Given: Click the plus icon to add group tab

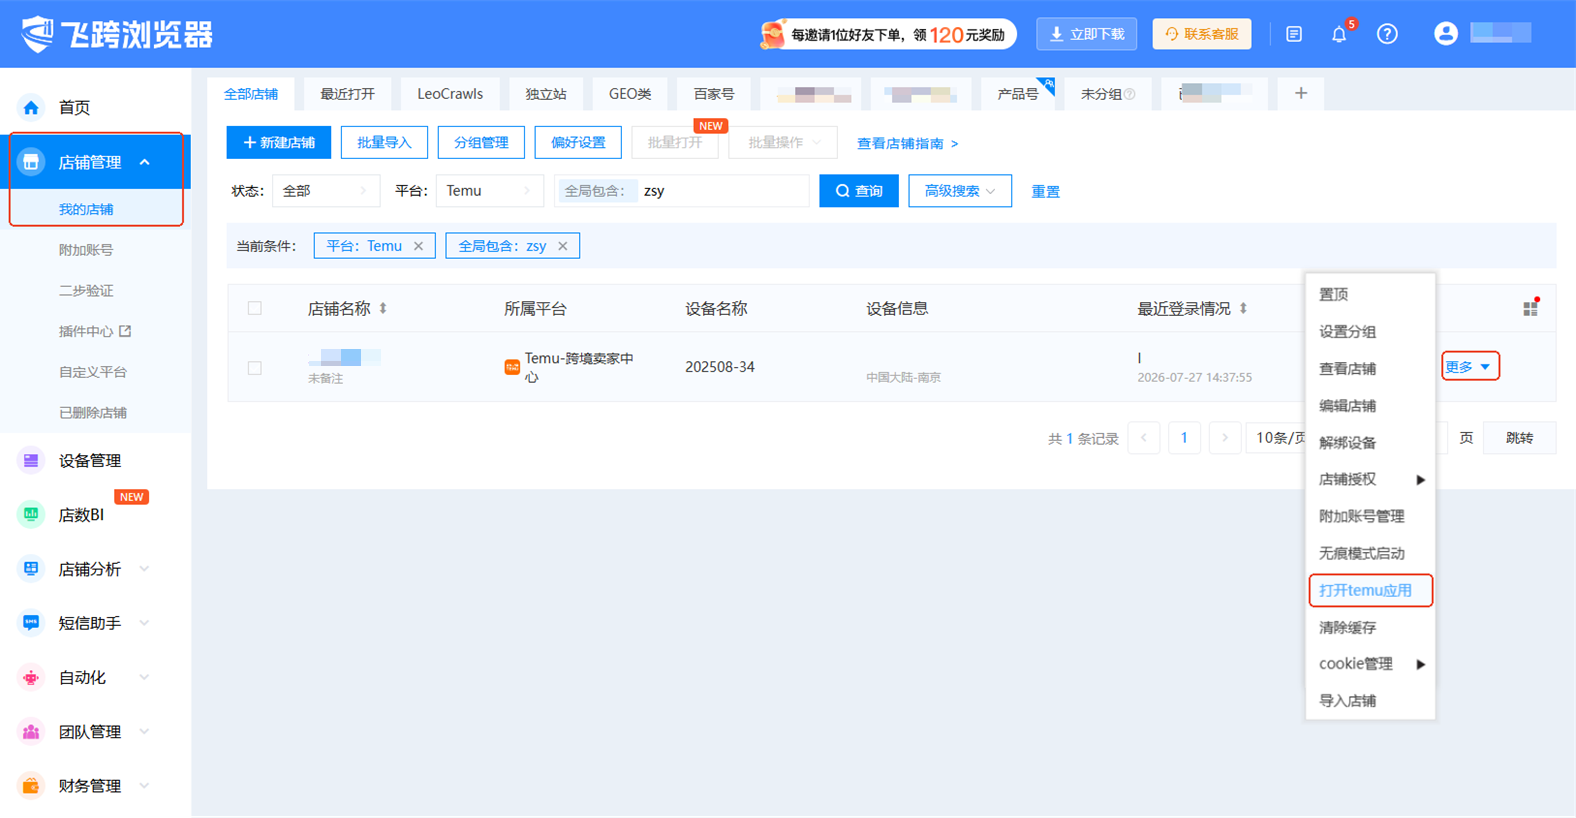Looking at the screenshot, I should (1300, 93).
